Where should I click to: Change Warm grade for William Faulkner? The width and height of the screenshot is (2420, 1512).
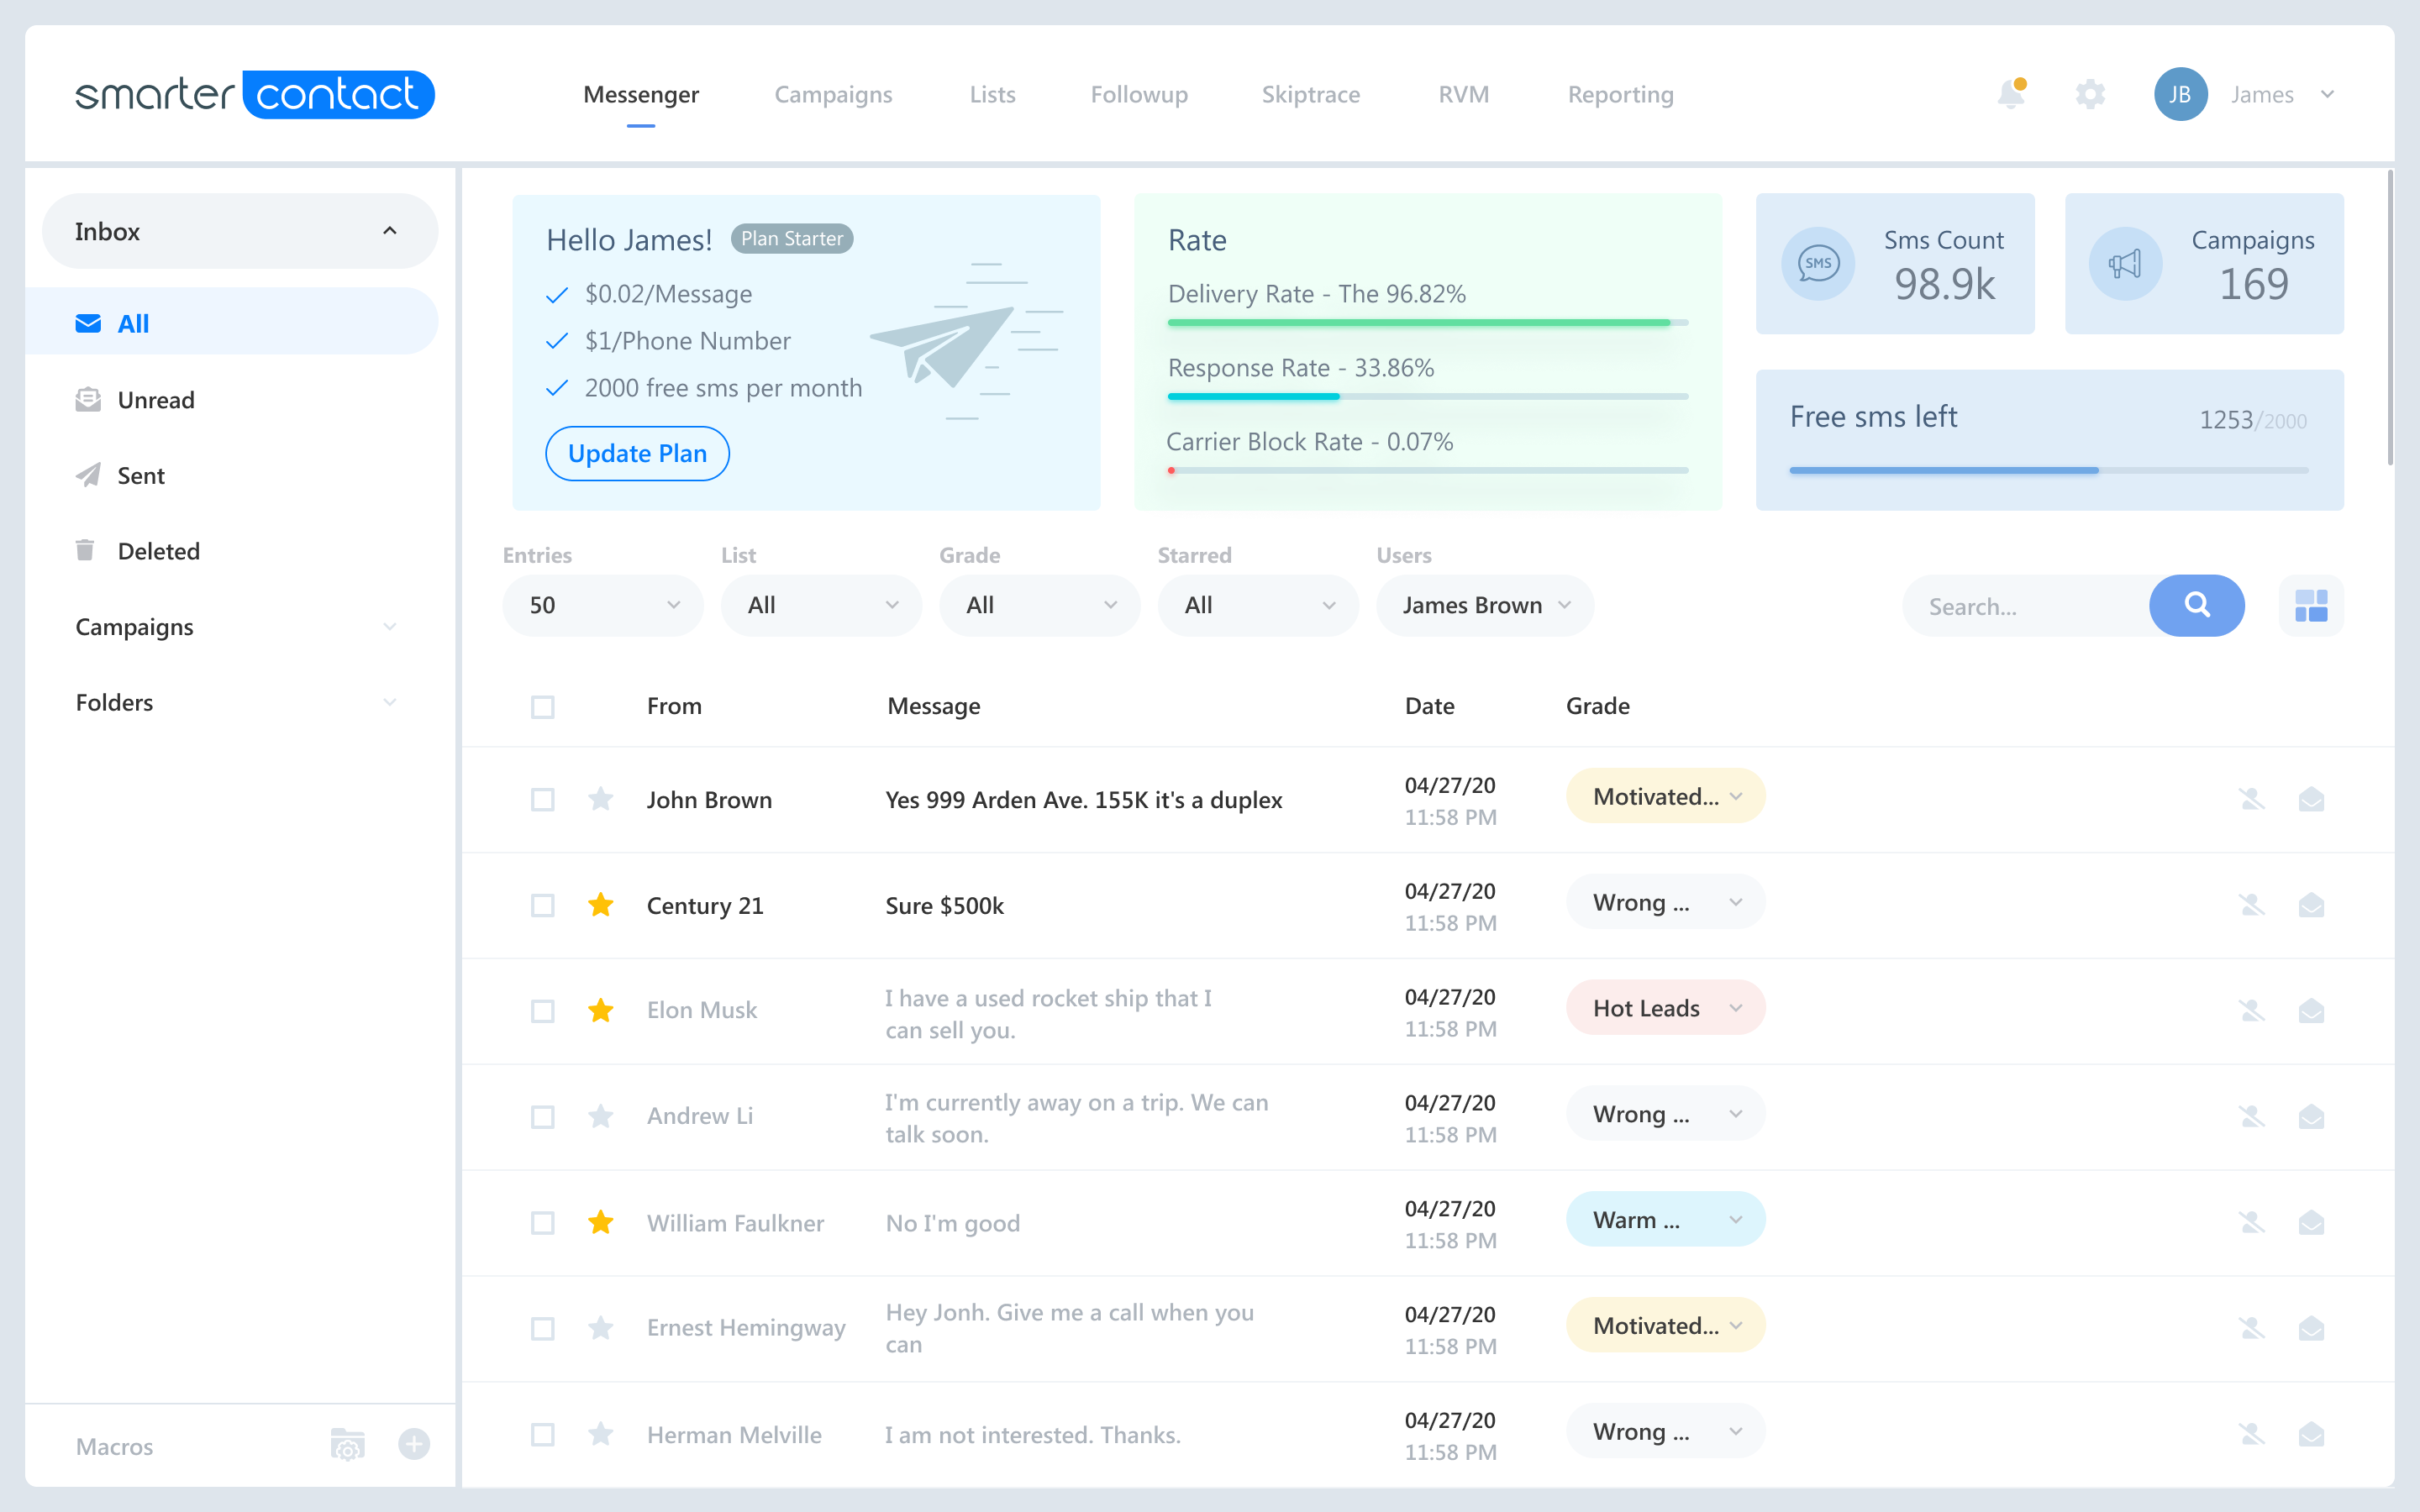1665,1219
